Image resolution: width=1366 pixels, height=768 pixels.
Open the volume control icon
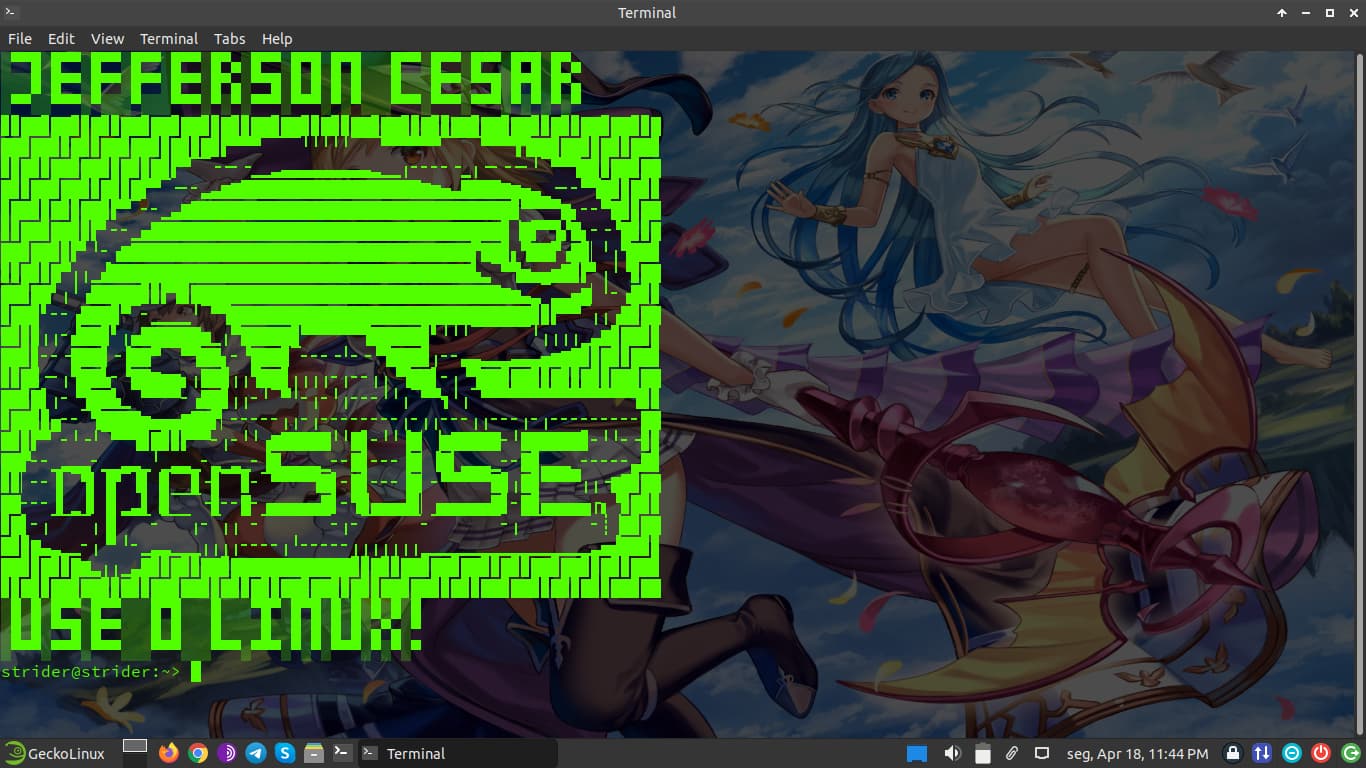click(953, 753)
